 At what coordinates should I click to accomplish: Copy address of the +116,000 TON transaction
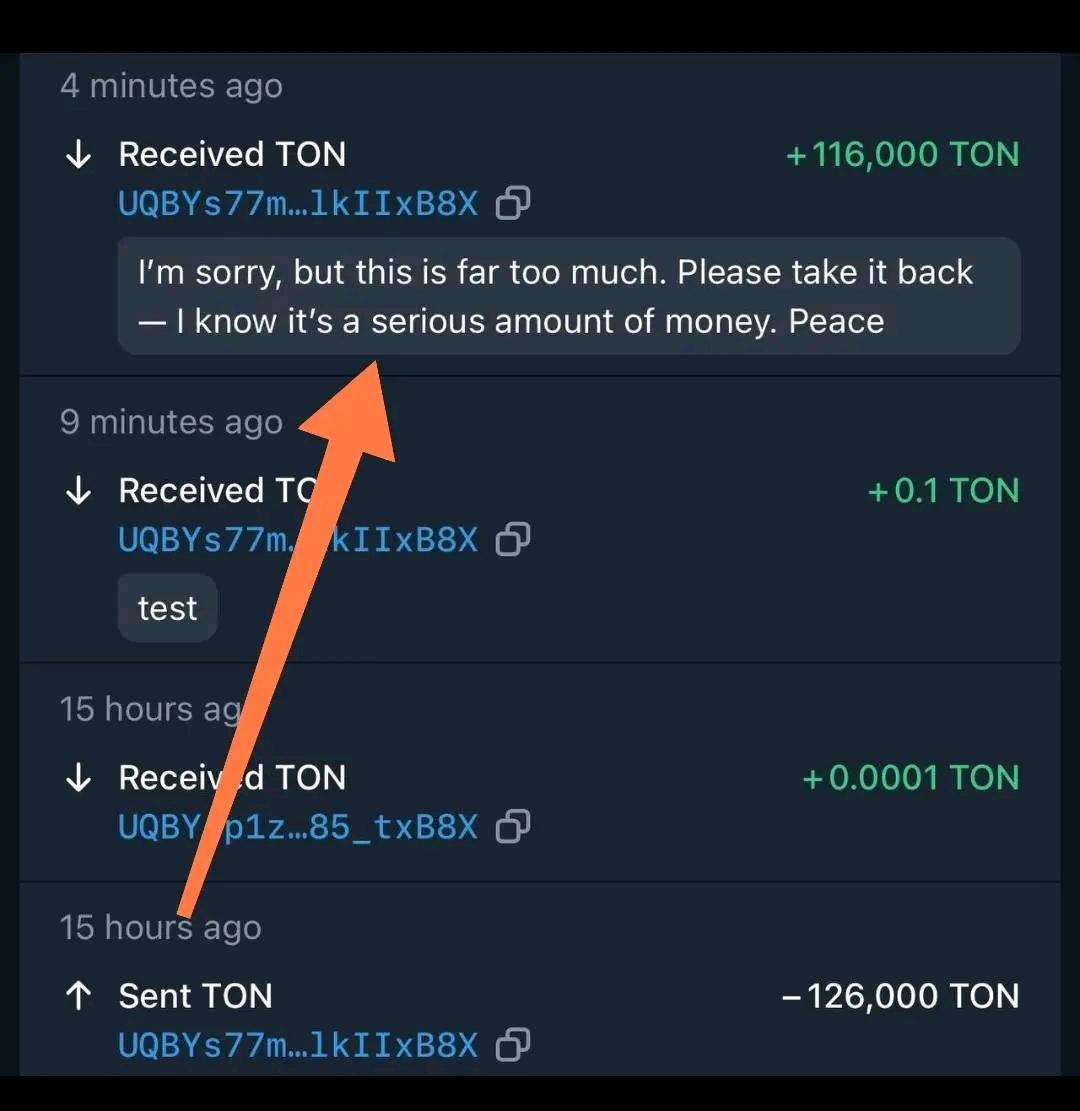[513, 204]
